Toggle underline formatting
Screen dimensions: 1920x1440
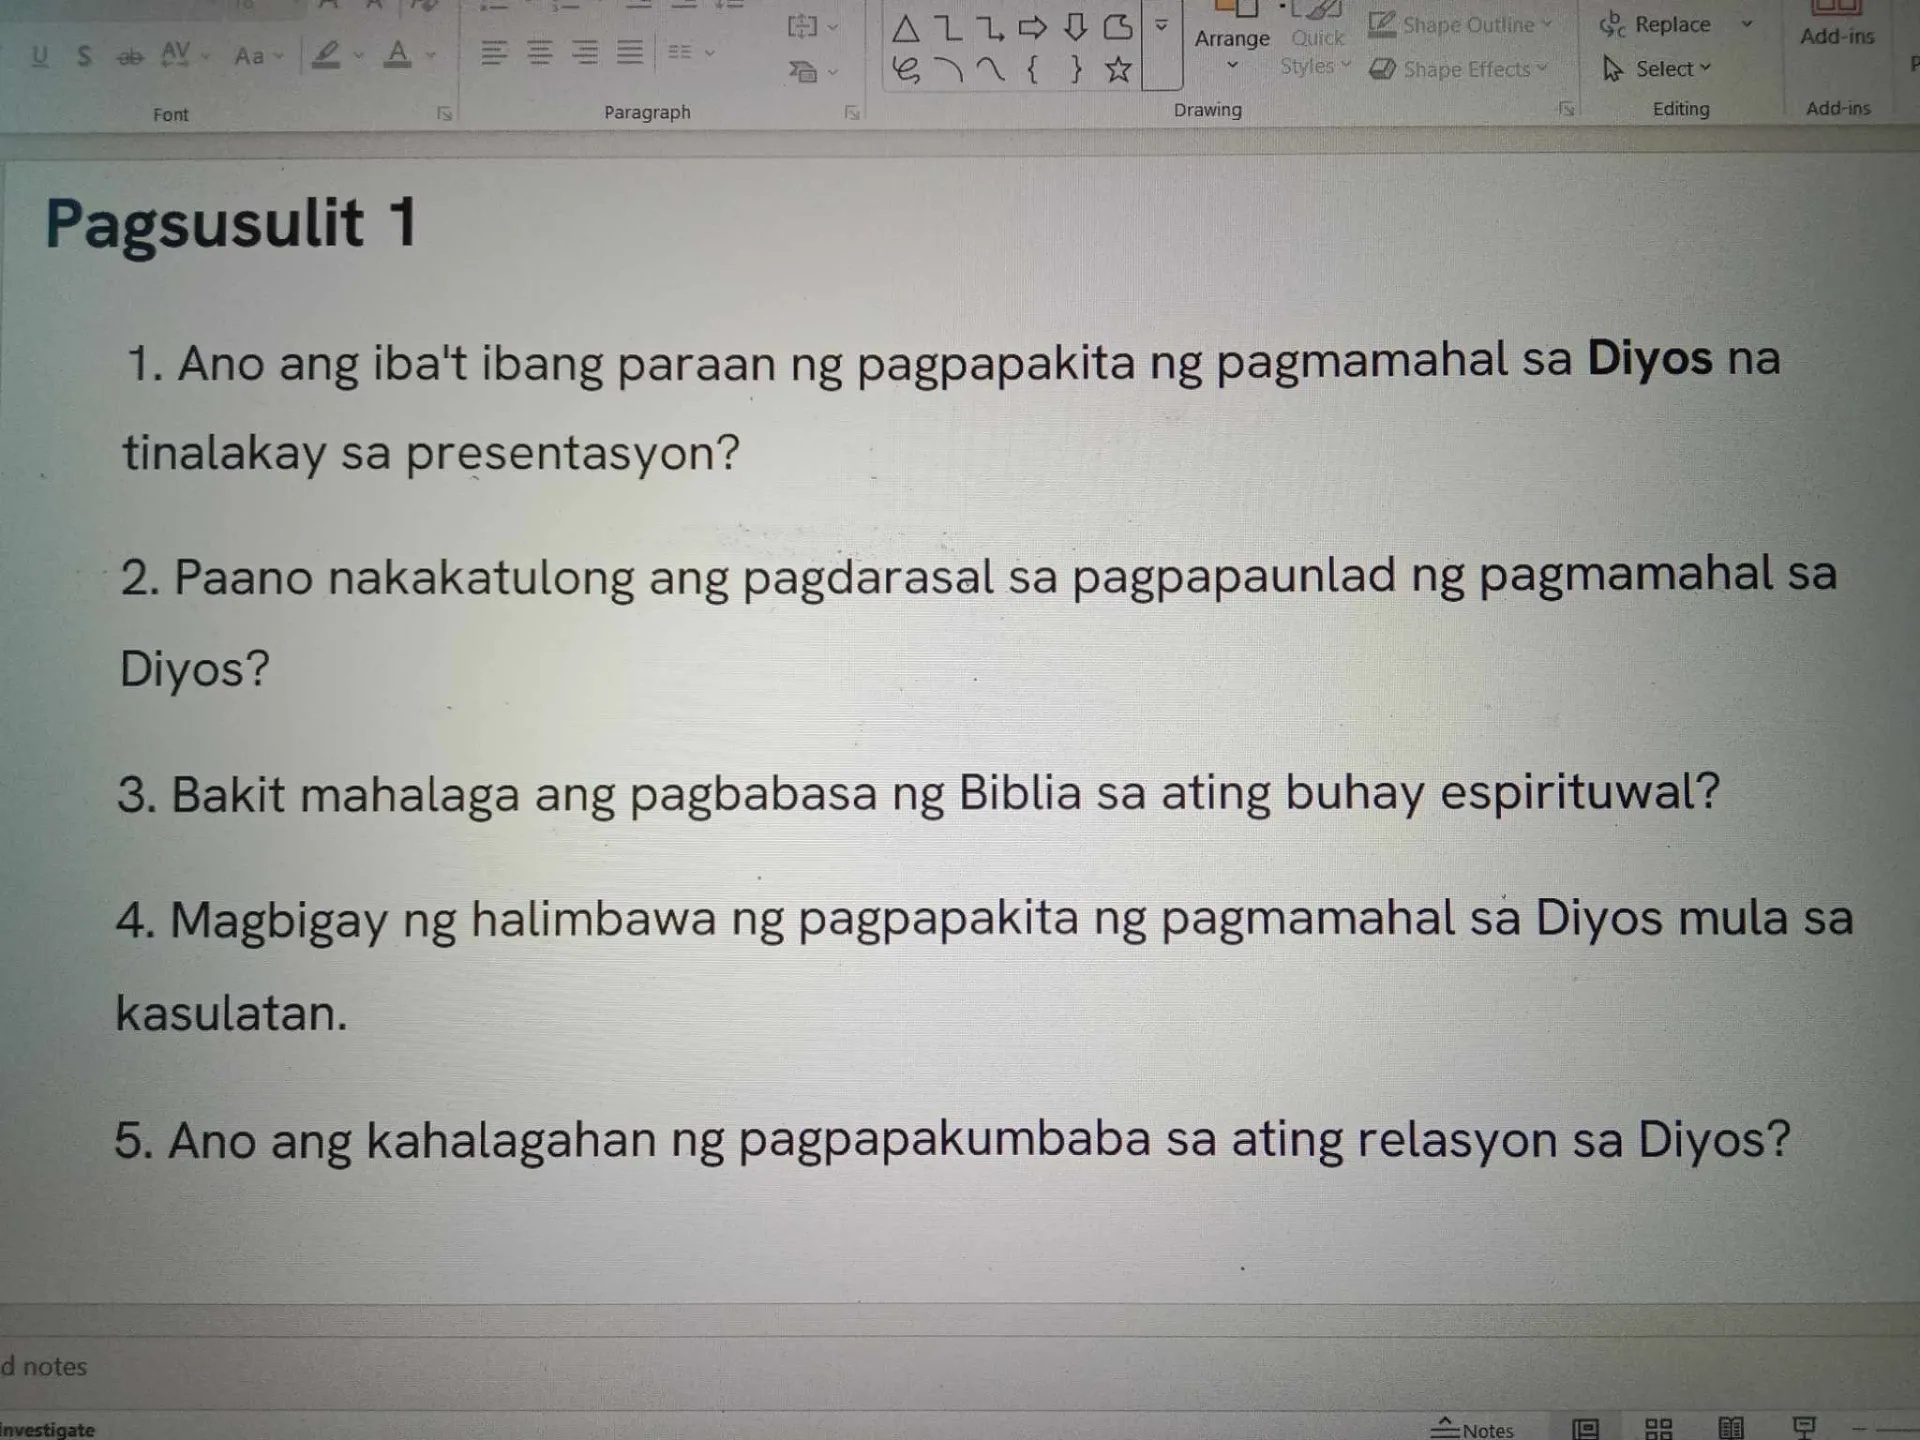tap(38, 56)
